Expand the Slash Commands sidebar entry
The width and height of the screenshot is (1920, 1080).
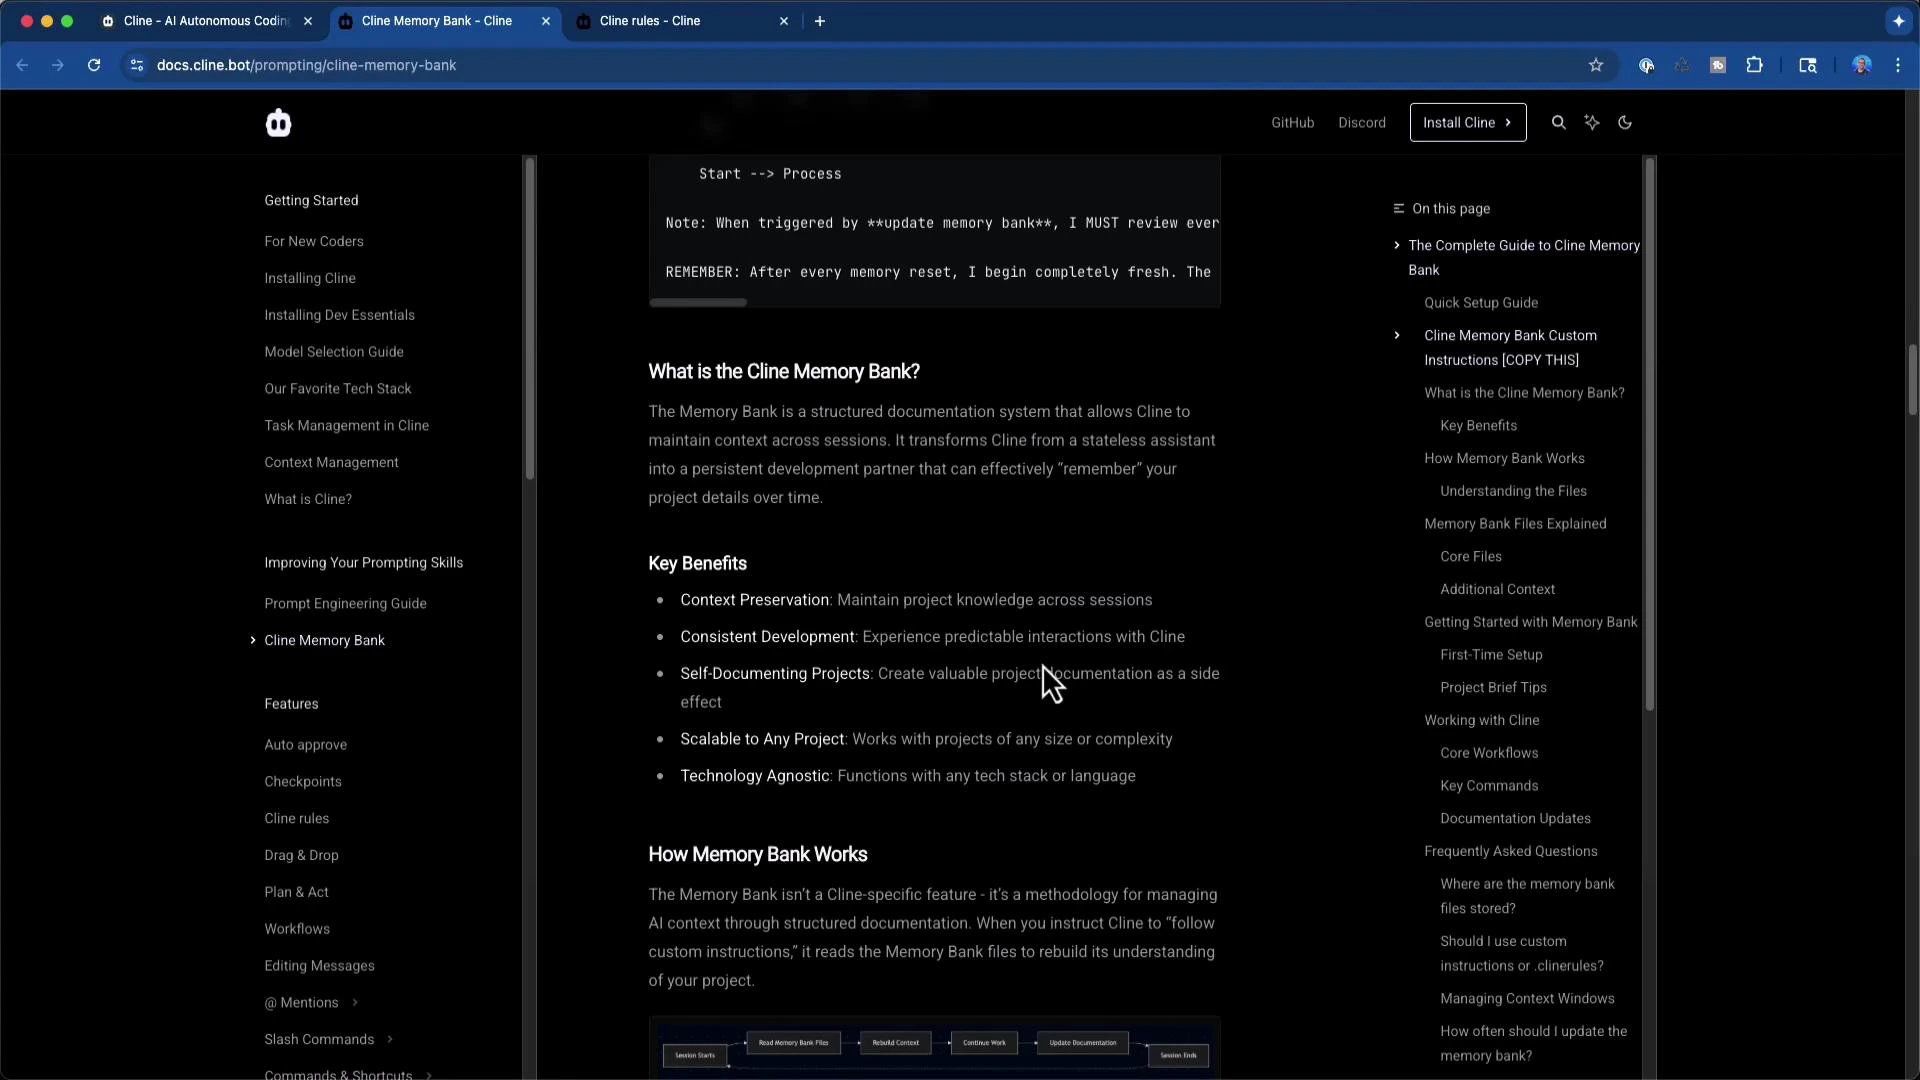pyautogui.click(x=390, y=1039)
